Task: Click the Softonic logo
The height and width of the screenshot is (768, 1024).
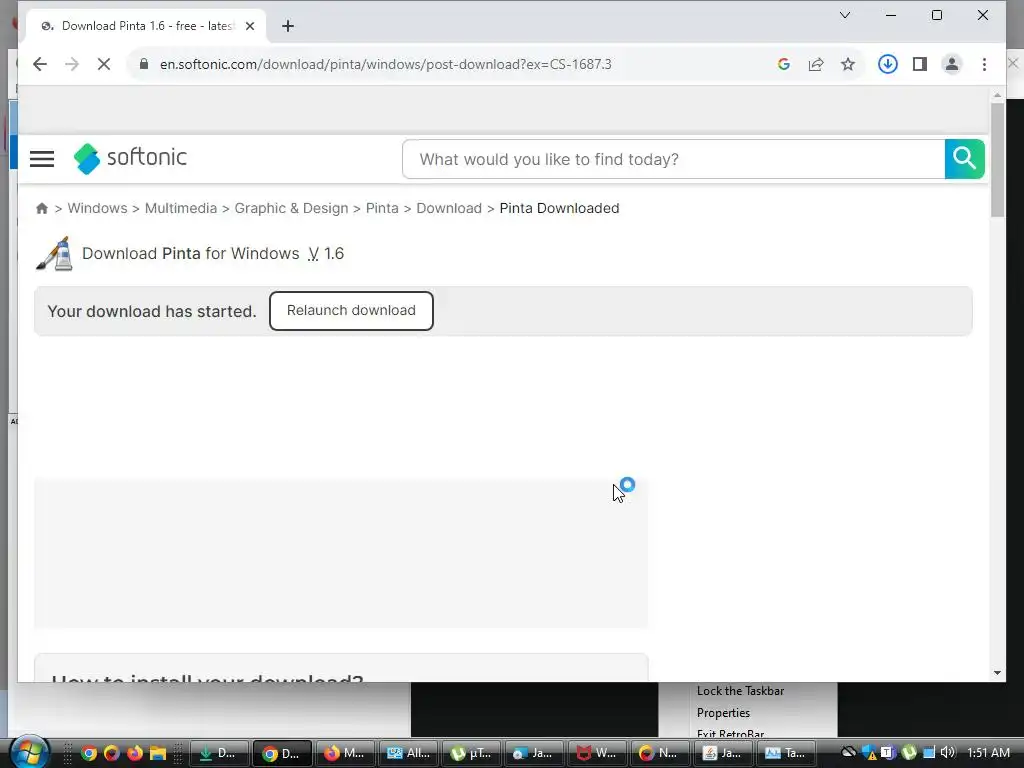Action: coord(130,158)
